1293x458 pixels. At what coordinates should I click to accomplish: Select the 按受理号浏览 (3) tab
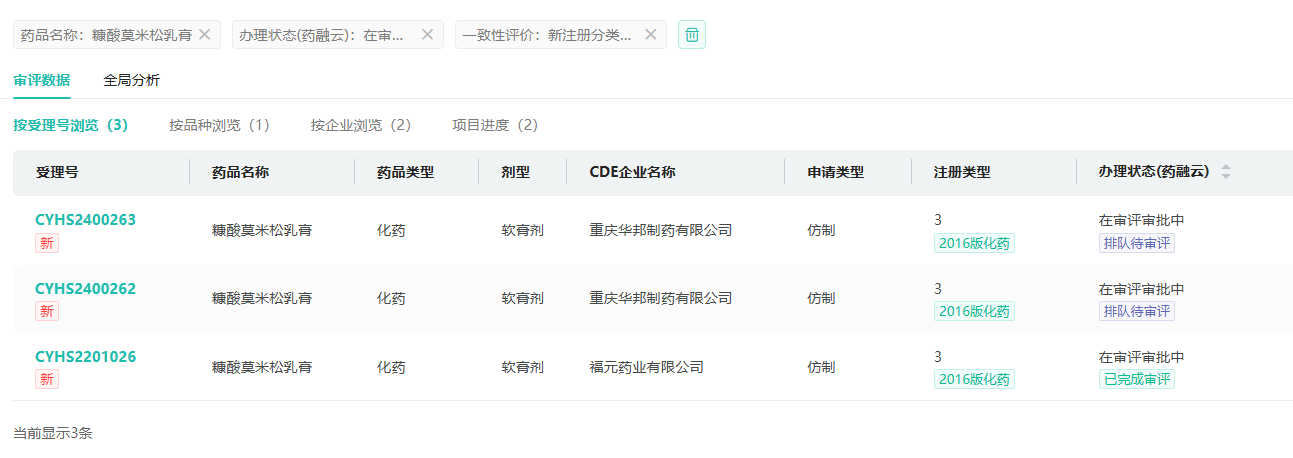71,125
